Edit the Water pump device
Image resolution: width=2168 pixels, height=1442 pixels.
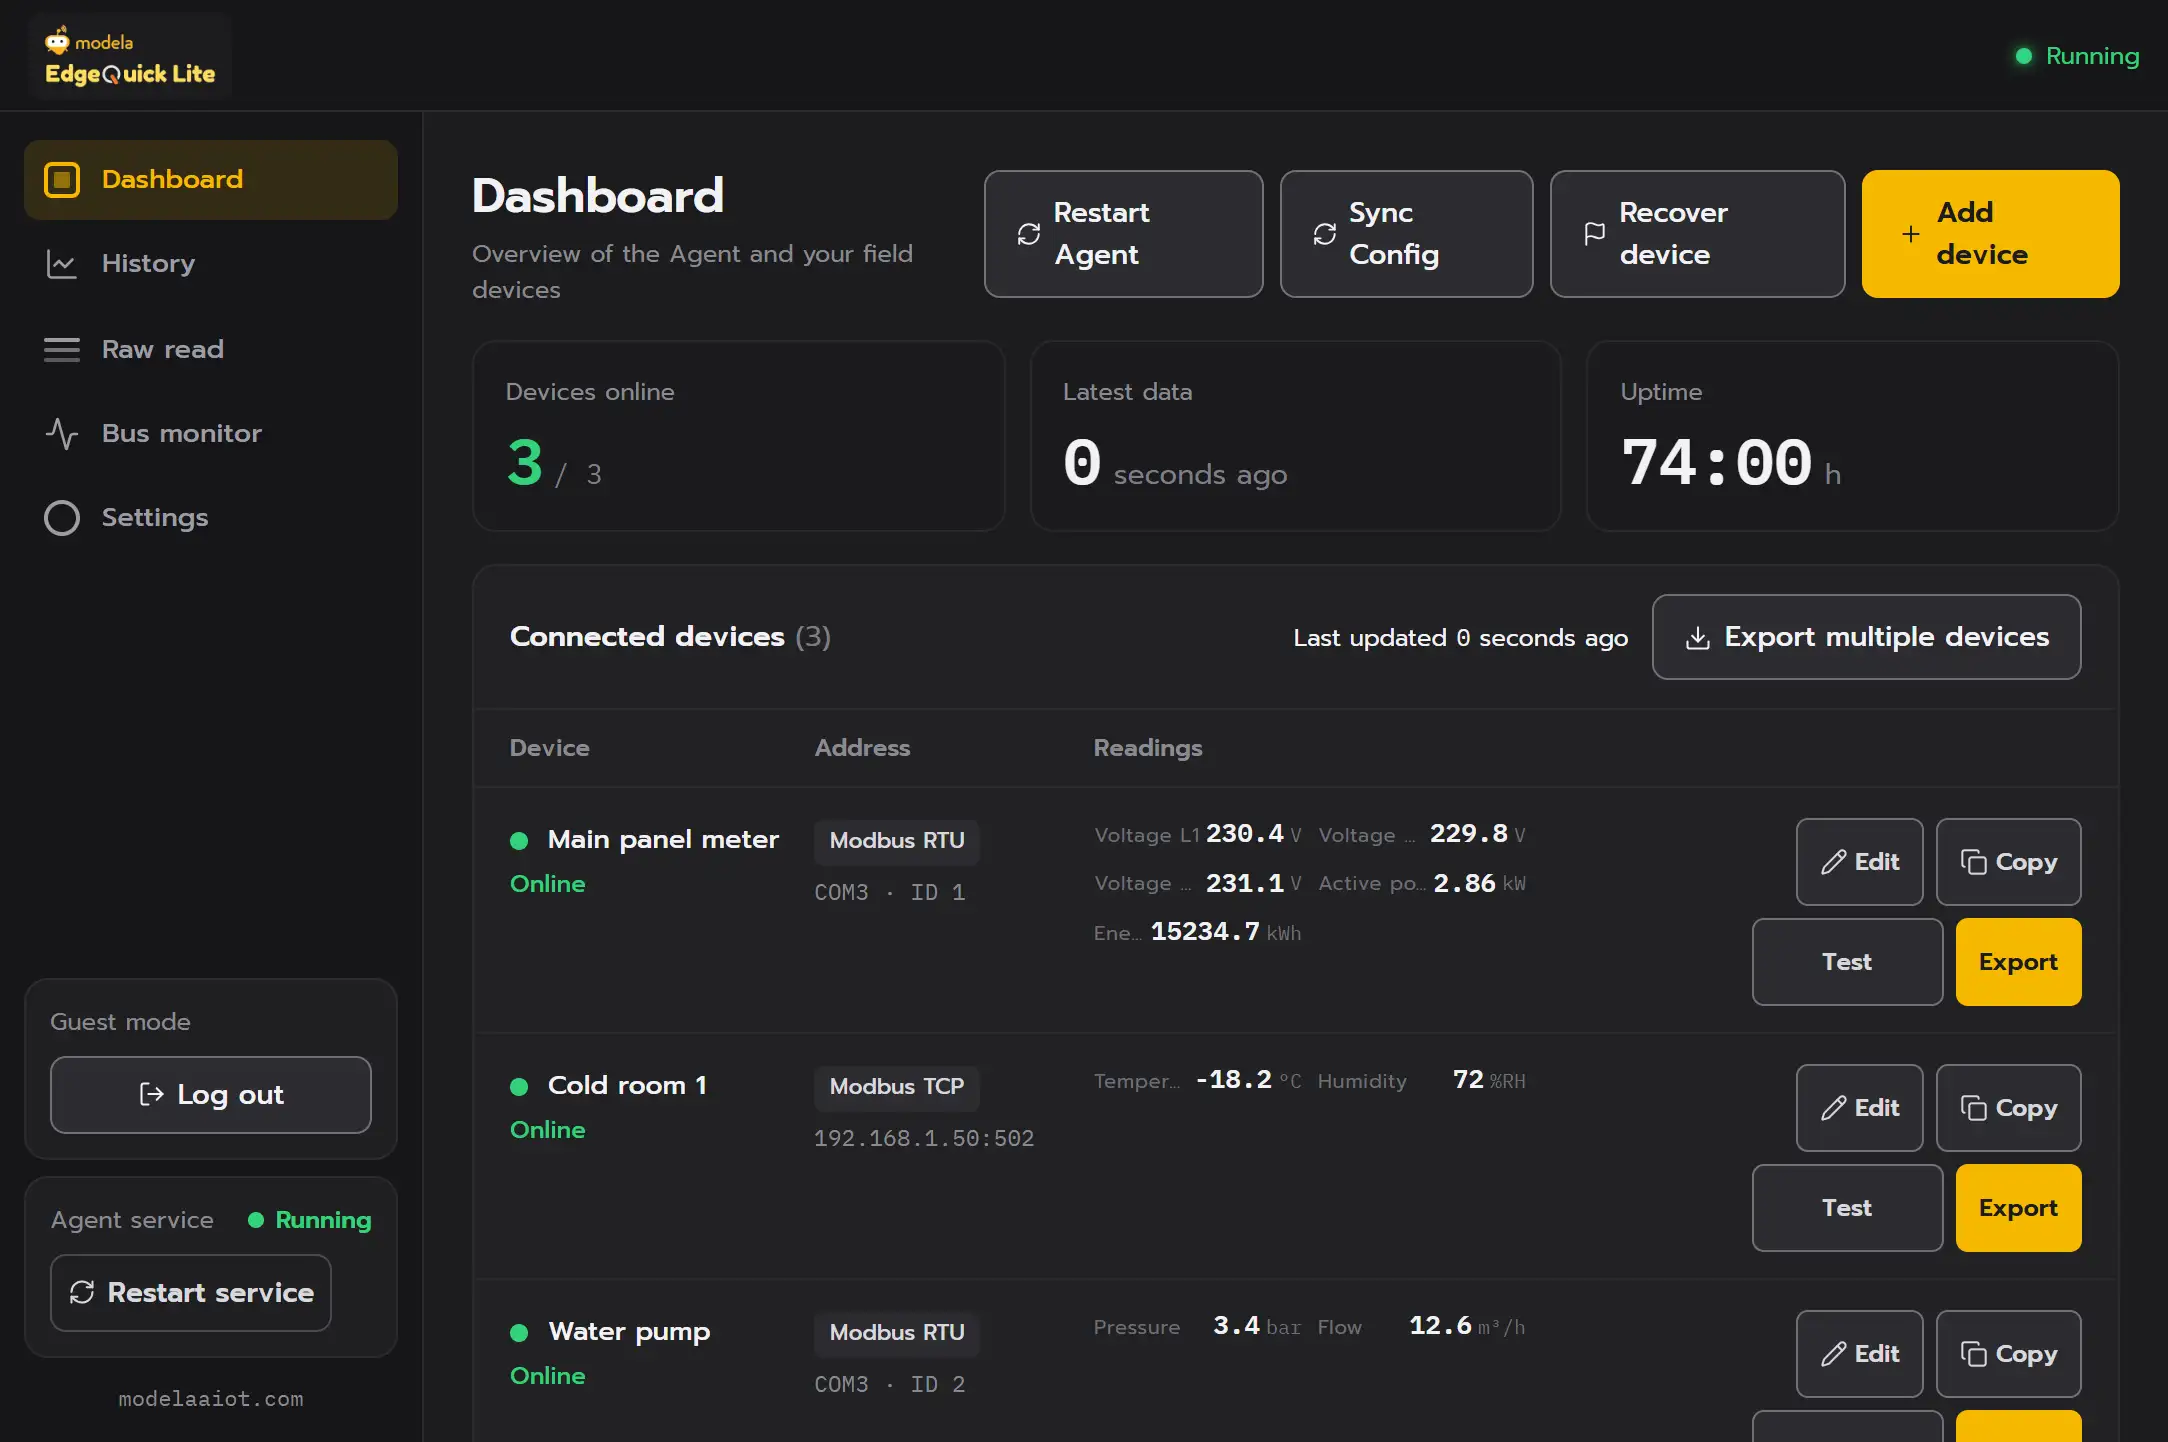[x=1859, y=1354]
